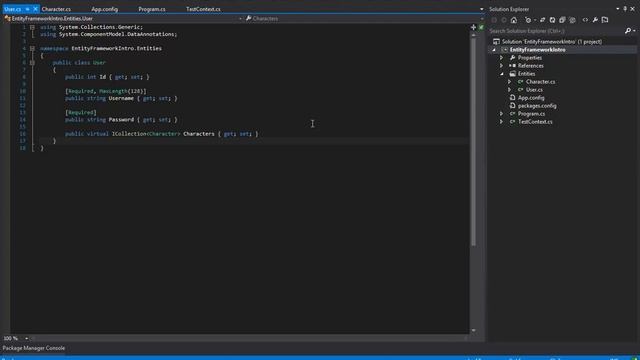Open the tab list overflow dropdown
Screen dimensions: 640x360
click(x=482, y=9)
